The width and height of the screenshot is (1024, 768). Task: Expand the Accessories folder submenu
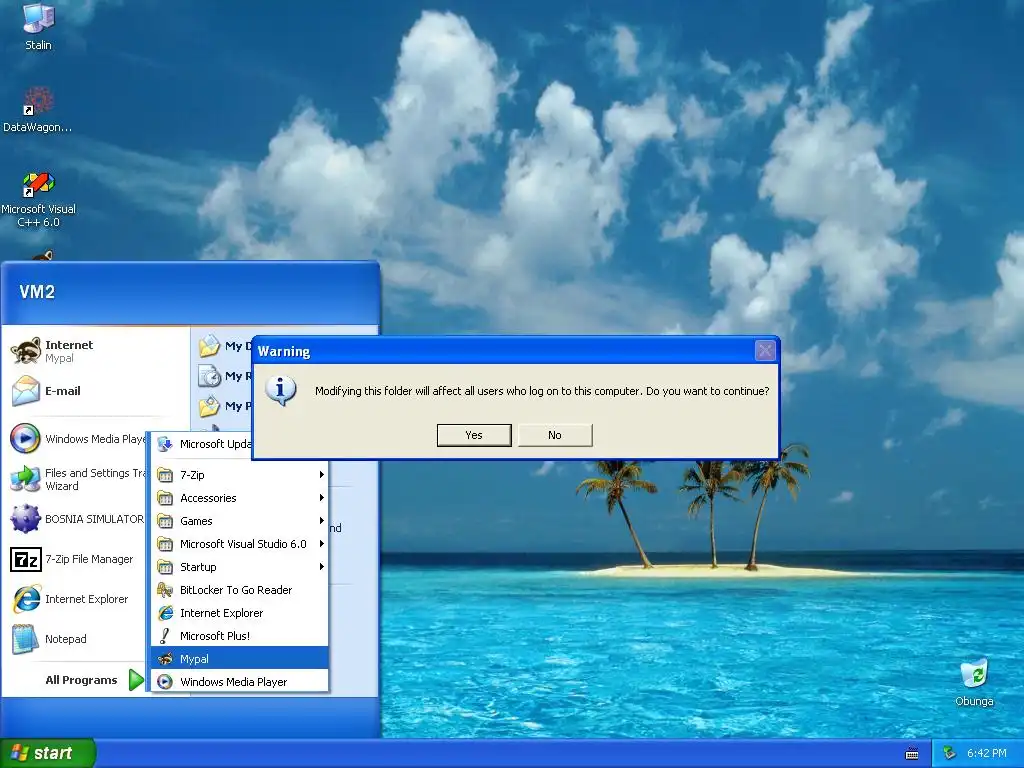tap(239, 498)
